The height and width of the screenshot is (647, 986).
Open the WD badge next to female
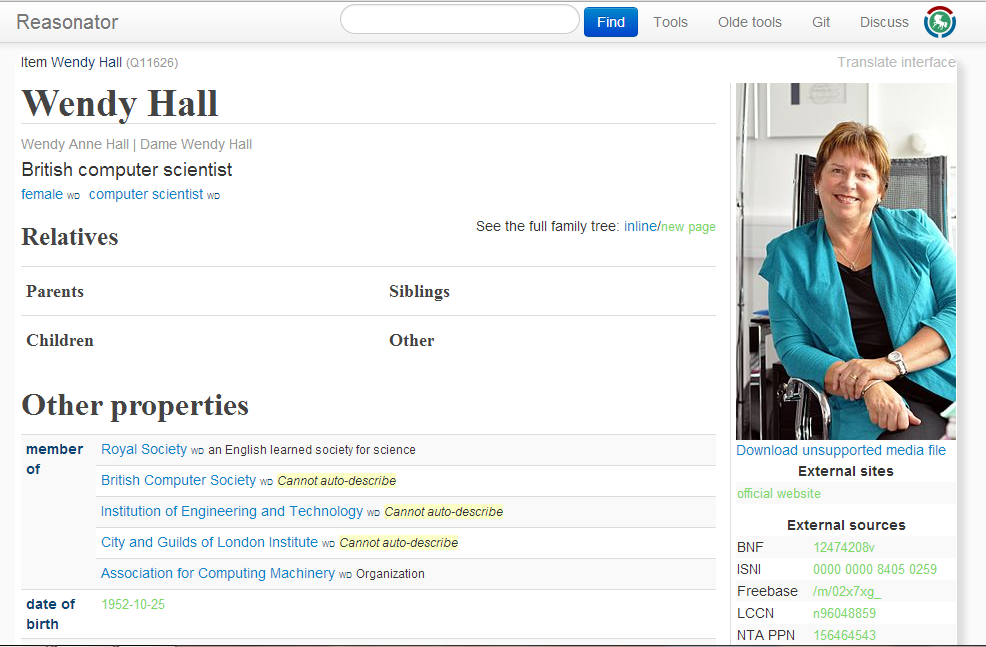[74, 196]
